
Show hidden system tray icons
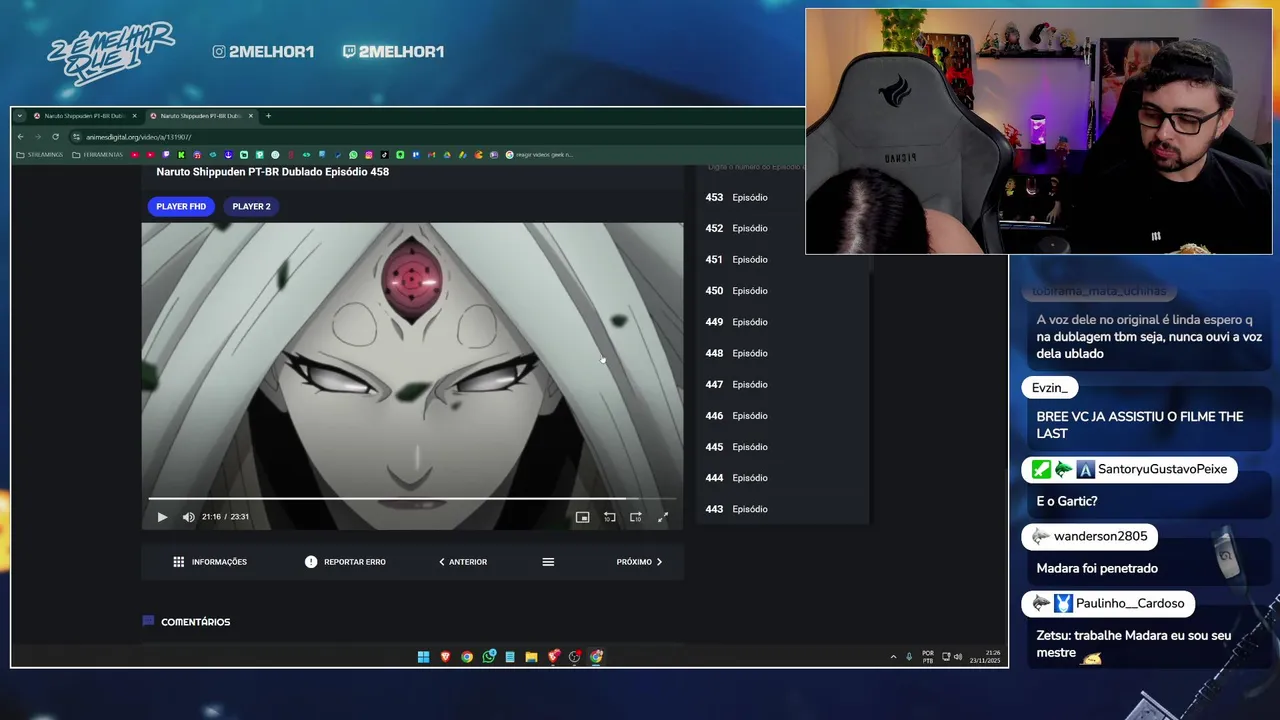point(893,657)
